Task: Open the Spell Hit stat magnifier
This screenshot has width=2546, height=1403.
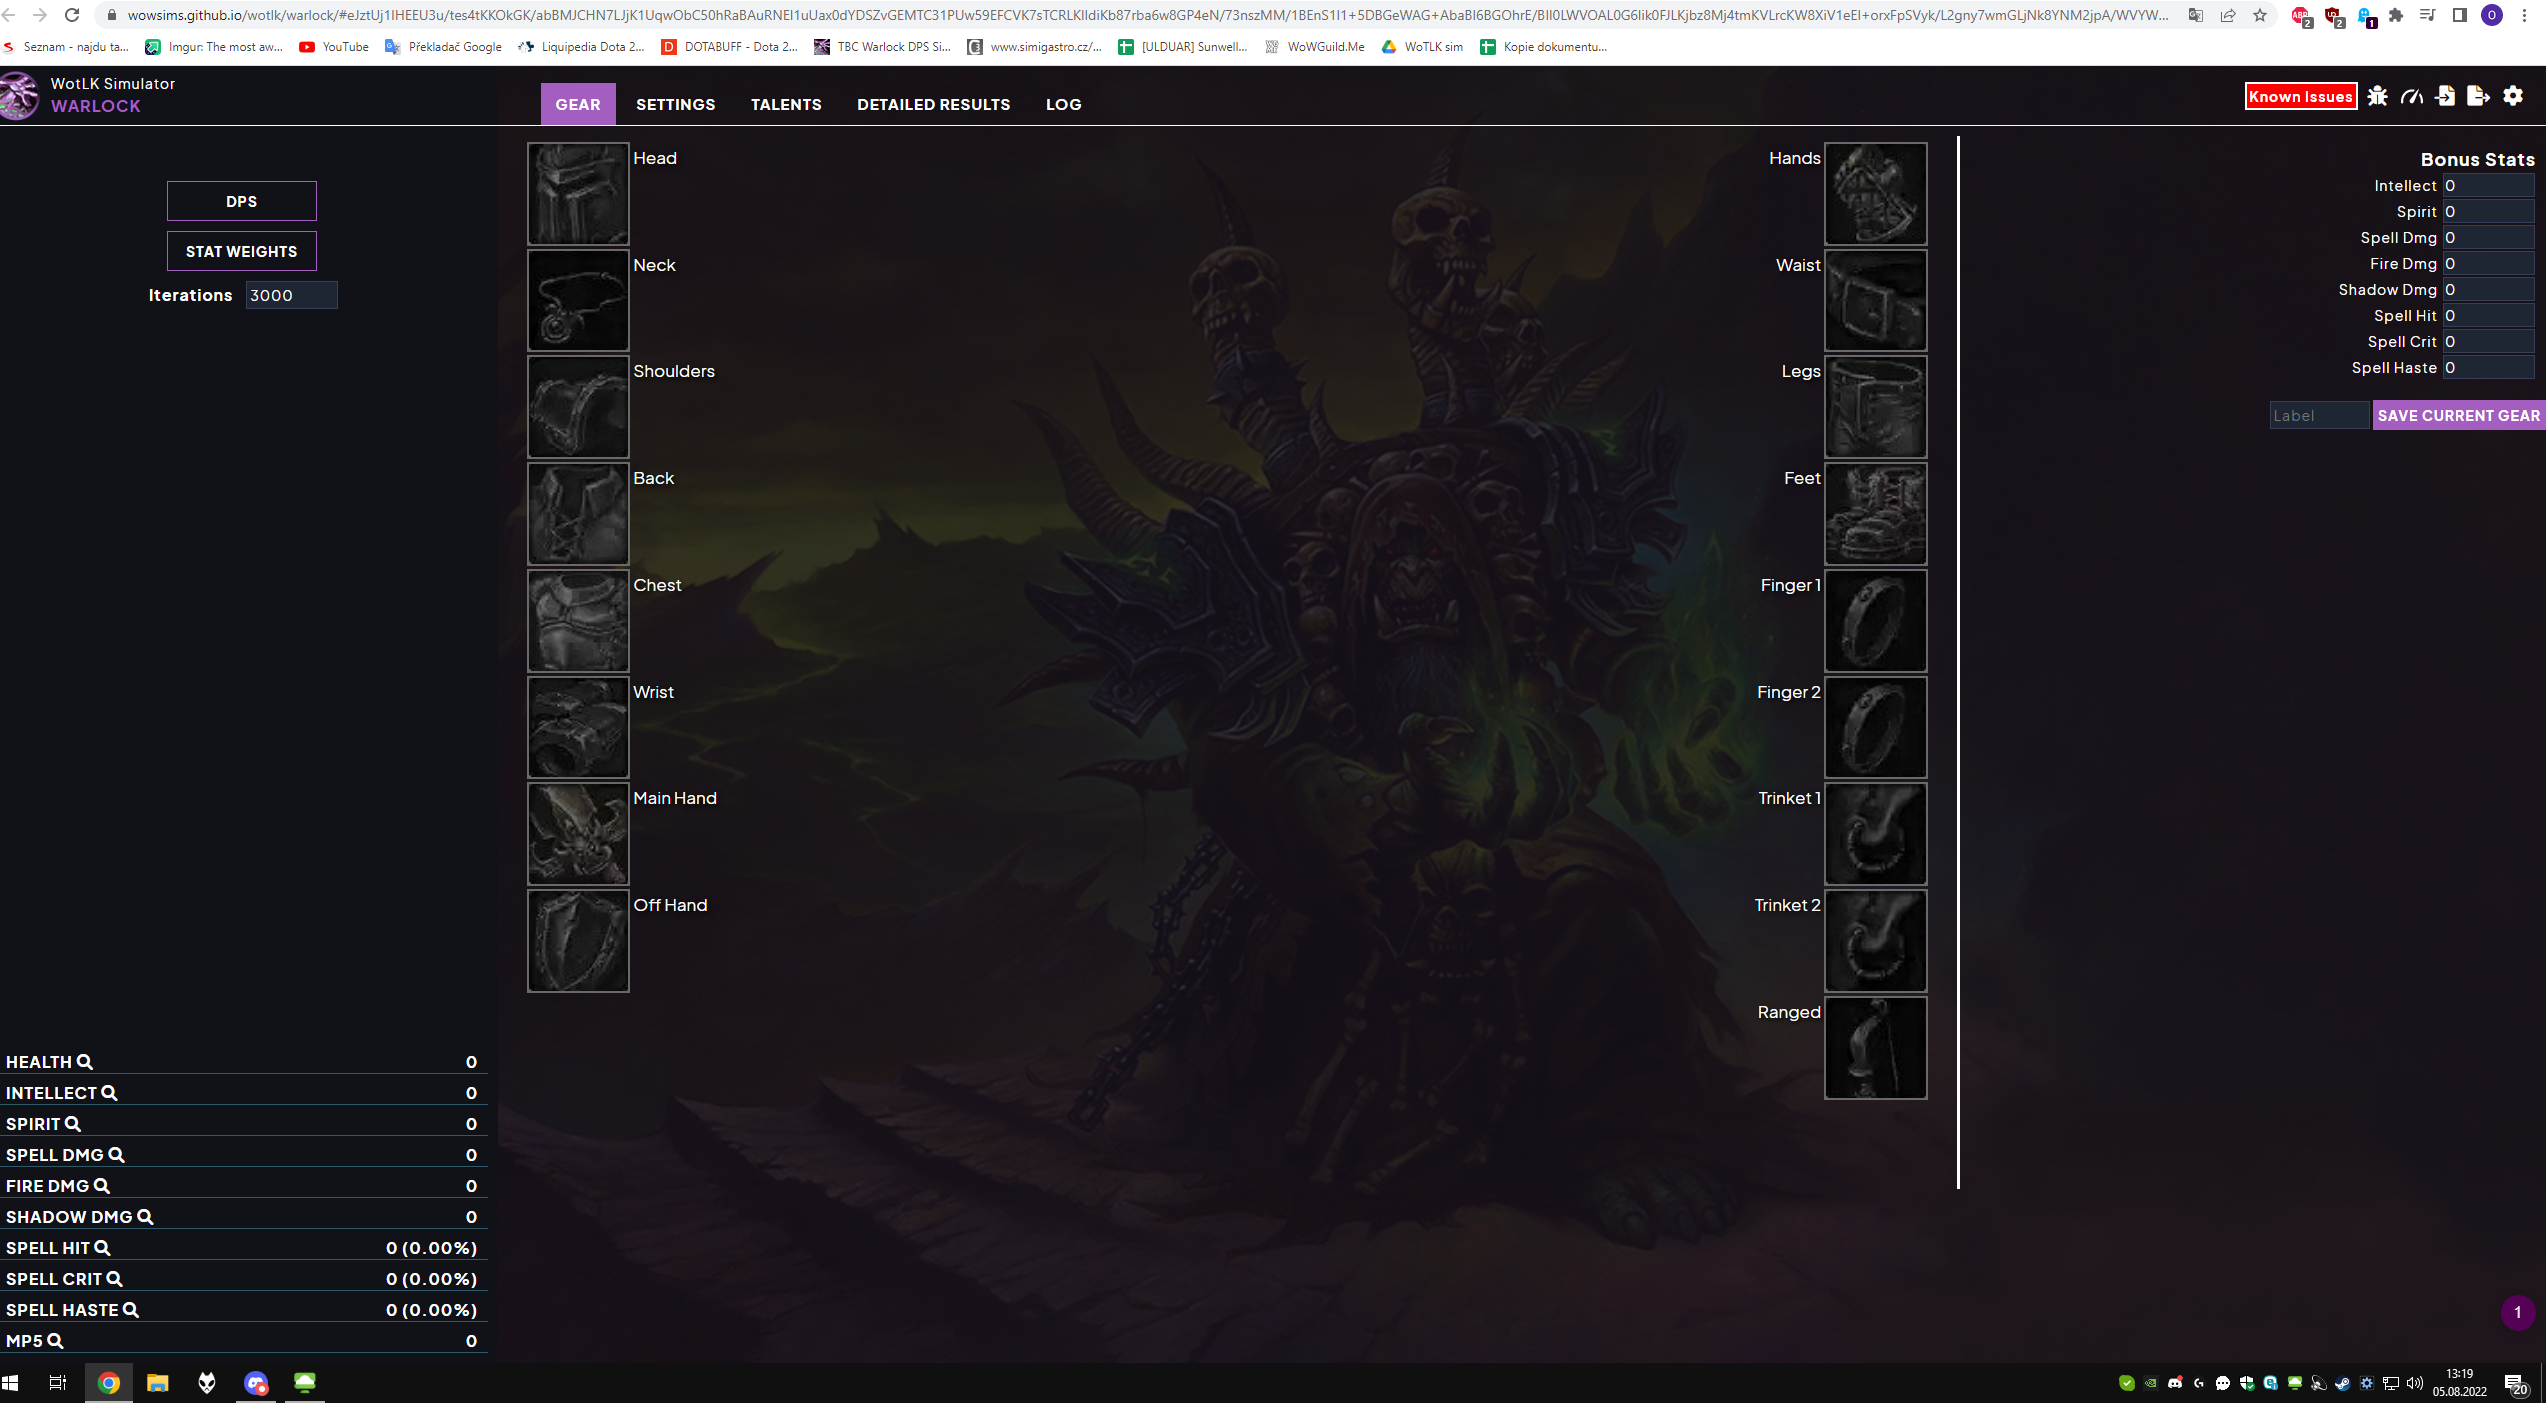Action: pyautogui.click(x=102, y=1247)
